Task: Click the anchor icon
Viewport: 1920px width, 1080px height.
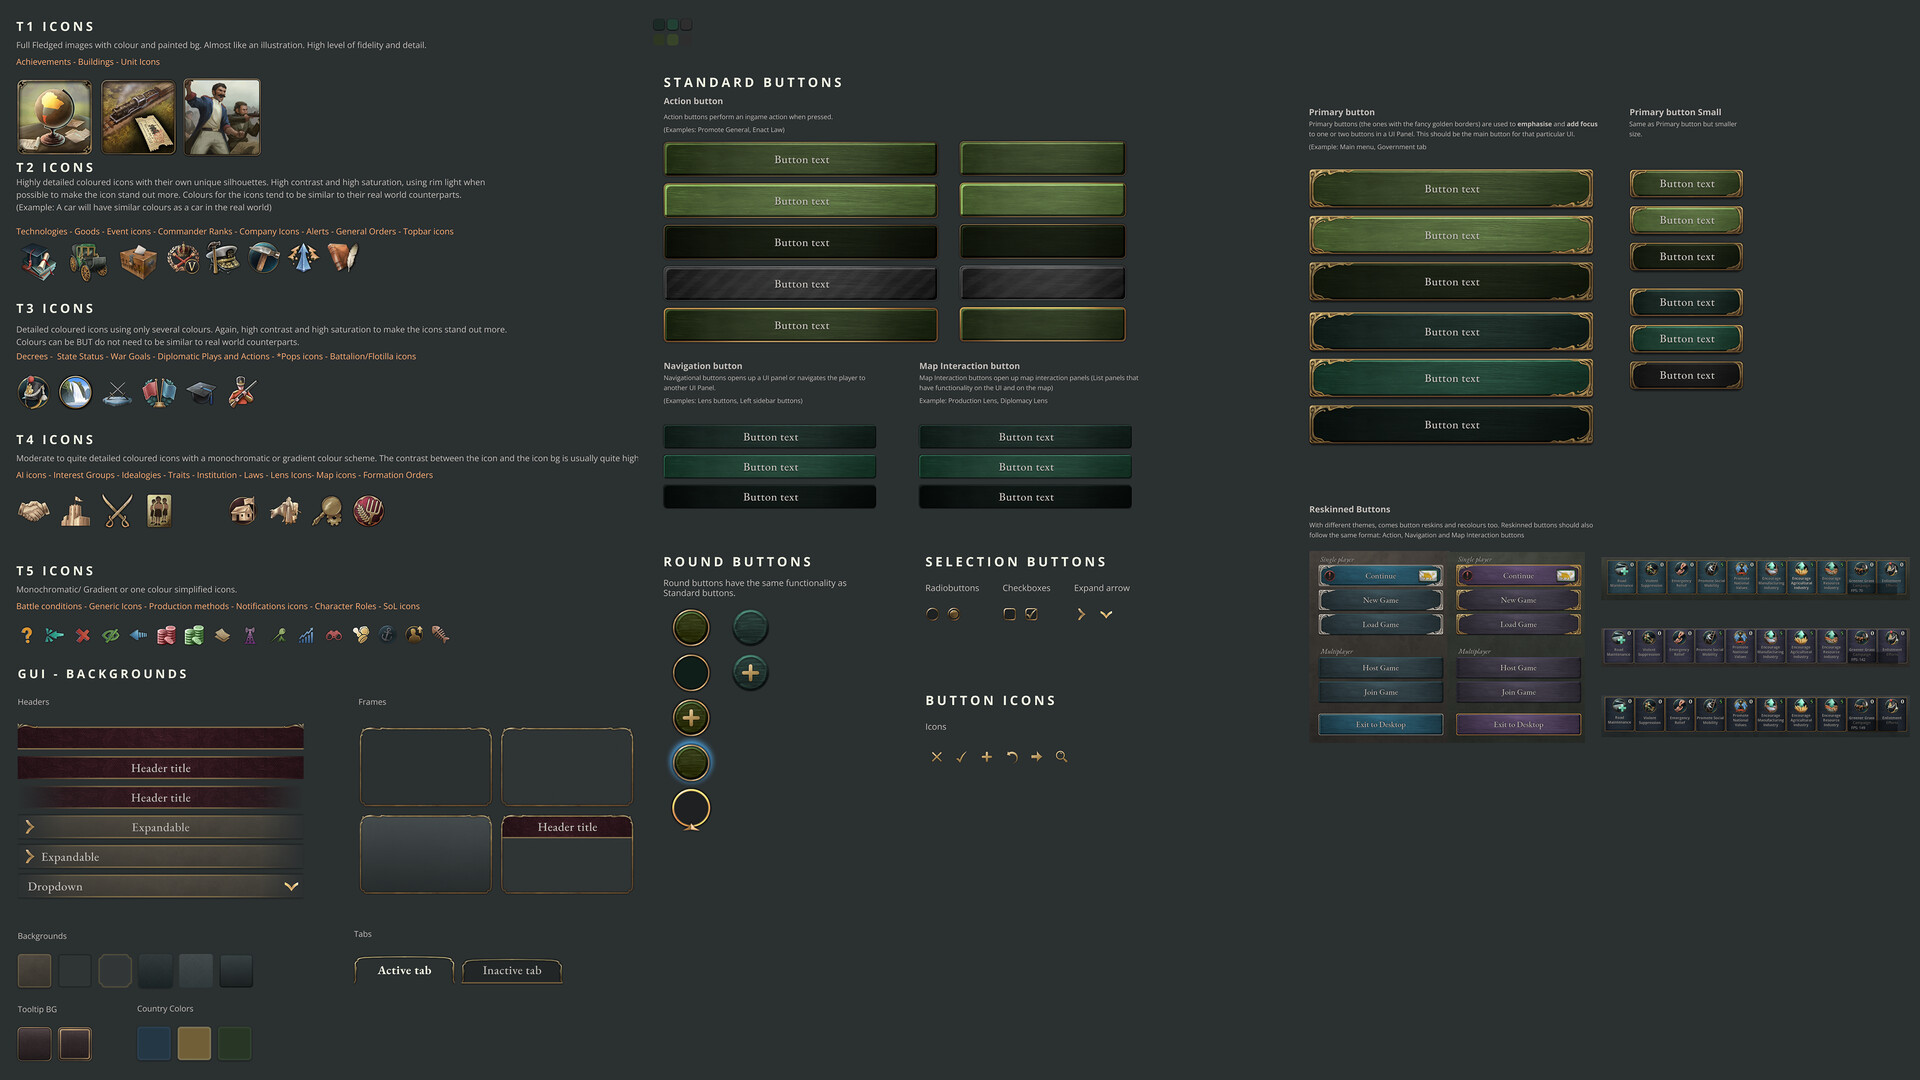Action: (x=387, y=635)
